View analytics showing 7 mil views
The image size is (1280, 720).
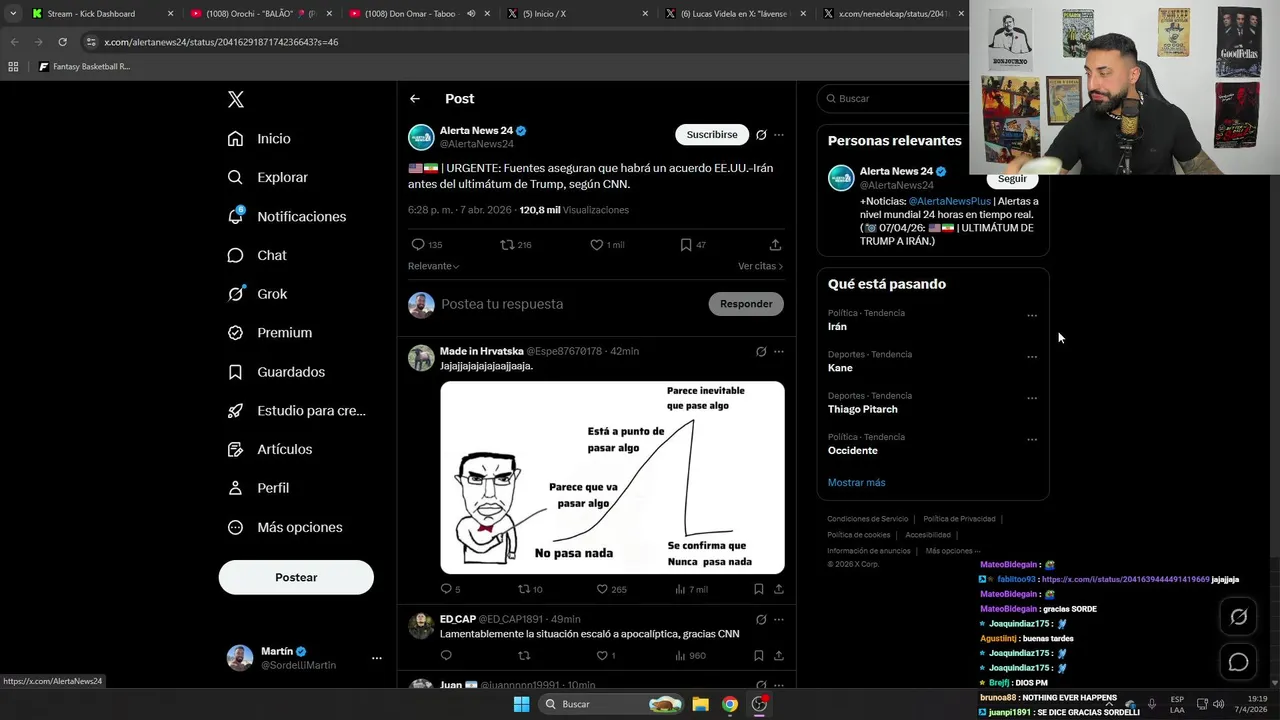(x=690, y=589)
